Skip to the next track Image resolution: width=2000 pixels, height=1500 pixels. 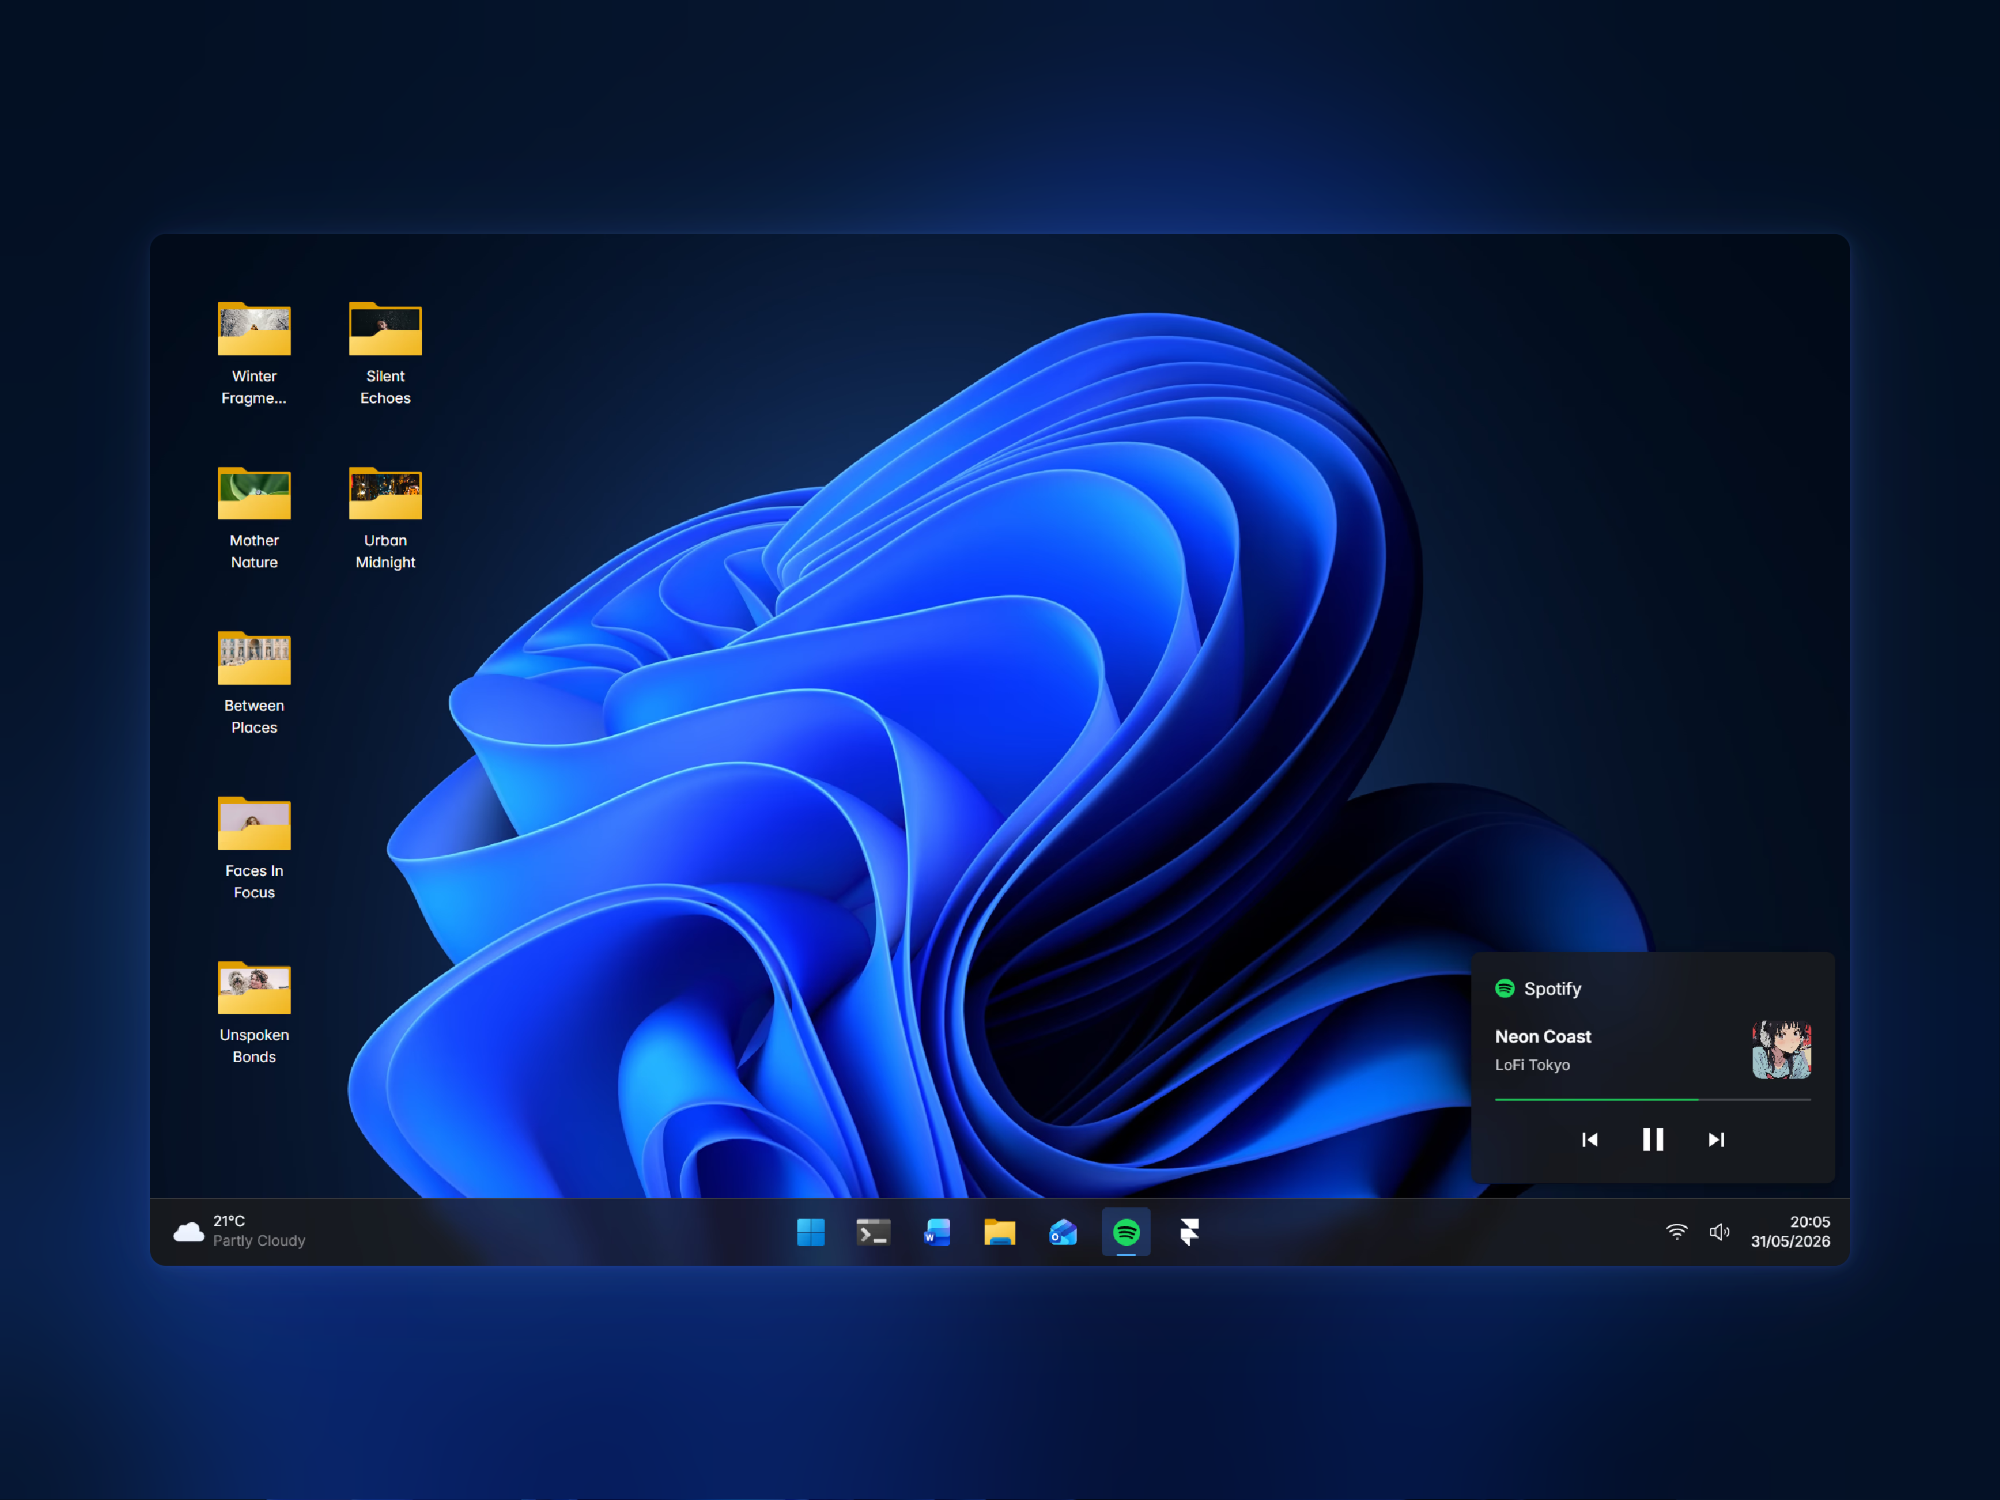(x=1716, y=1140)
